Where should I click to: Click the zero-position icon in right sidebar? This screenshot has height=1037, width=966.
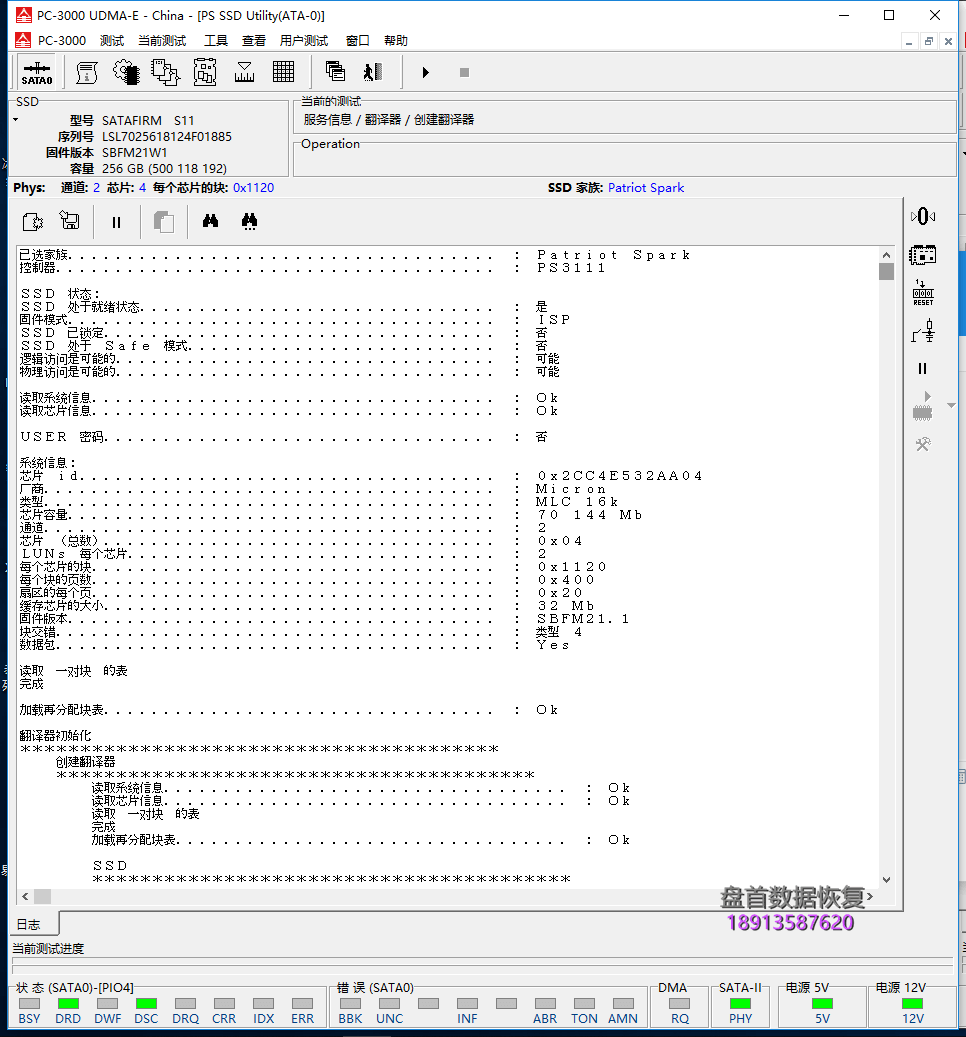[x=923, y=216]
